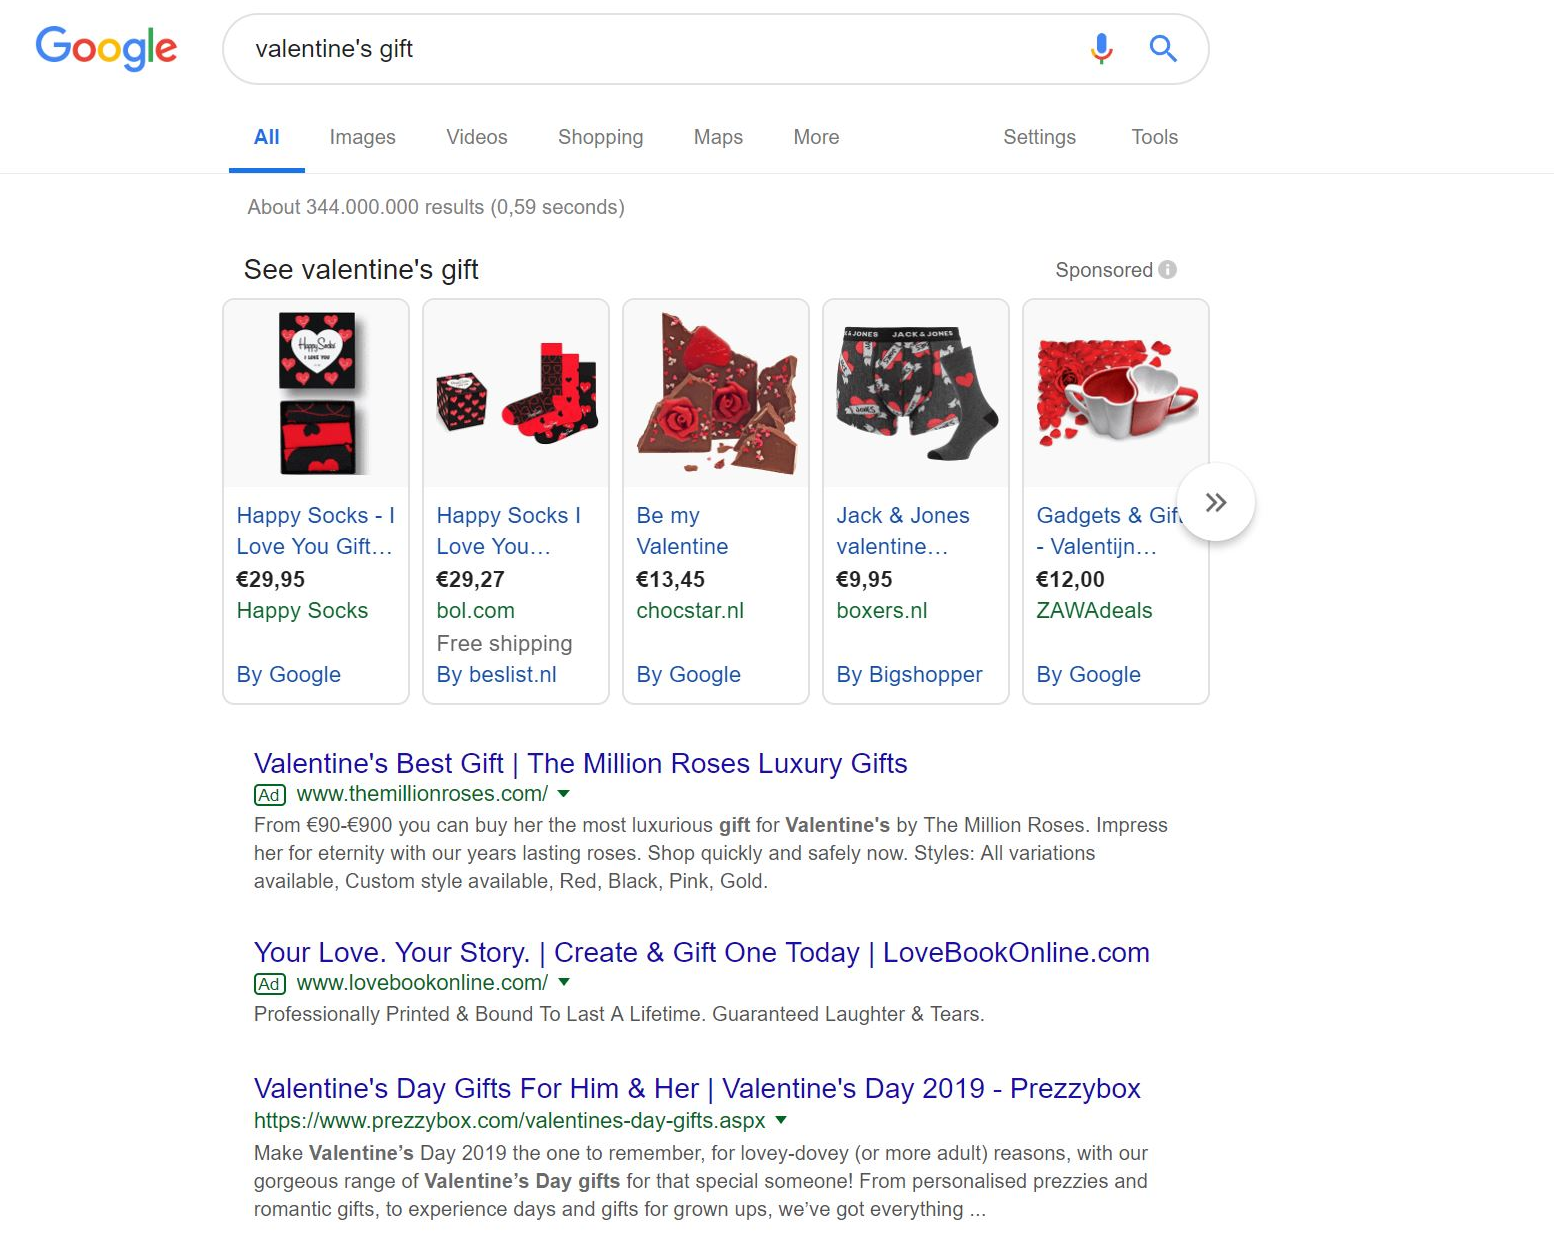The width and height of the screenshot is (1554, 1233).
Task: Click the magnifying glass search icon
Action: click(x=1162, y=48)
